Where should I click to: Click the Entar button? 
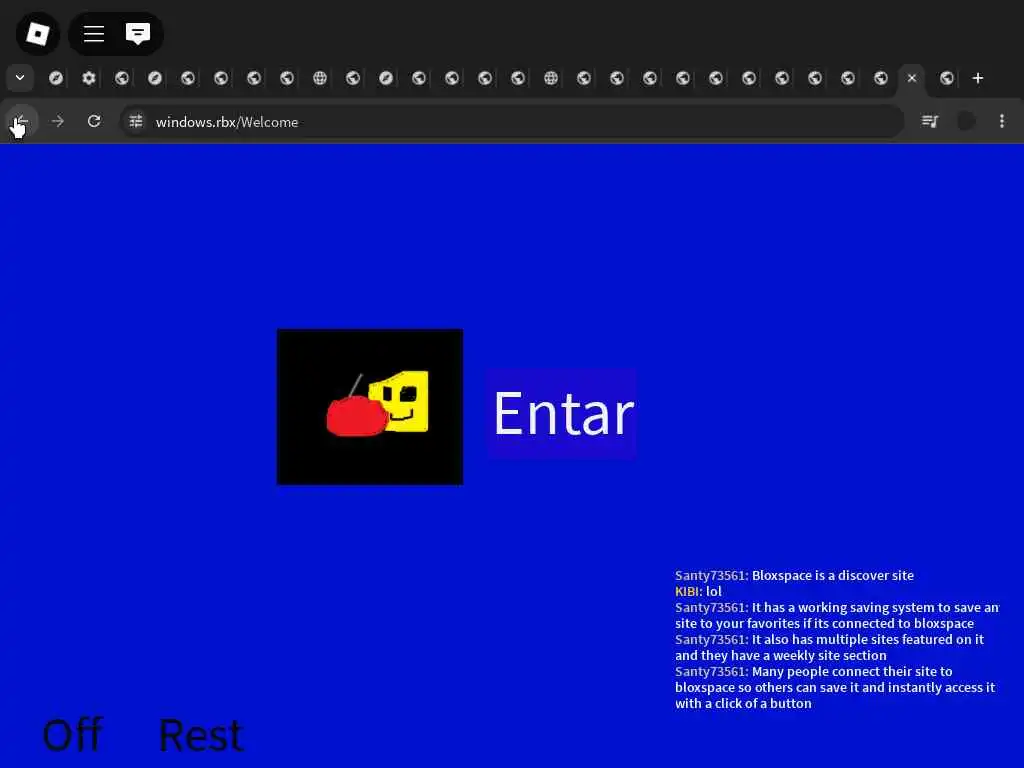pyautogui.click(x=562, y=413)
